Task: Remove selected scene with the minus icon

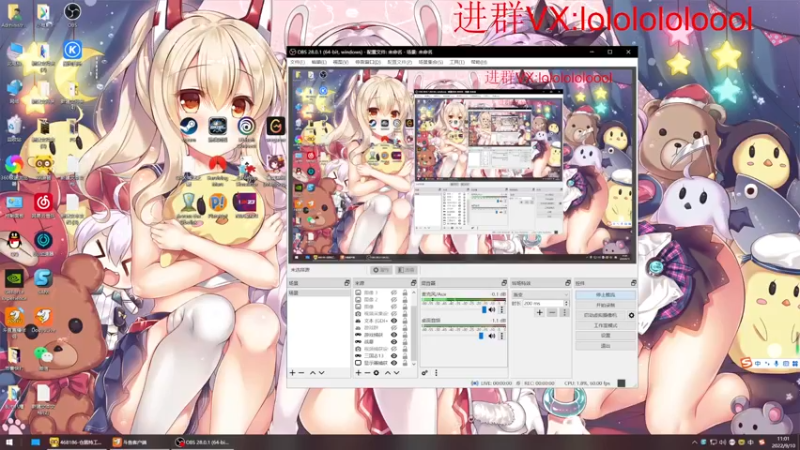Action: (x=301, y=373)
